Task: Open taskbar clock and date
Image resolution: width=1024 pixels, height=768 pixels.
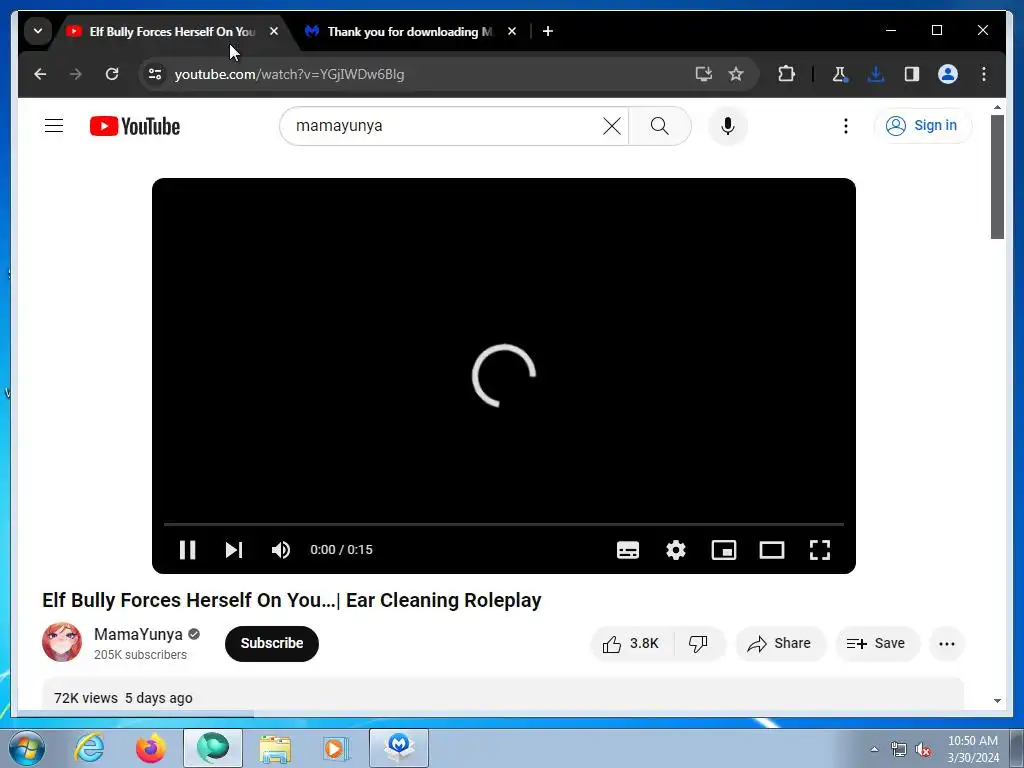Action: pos(973,749)
